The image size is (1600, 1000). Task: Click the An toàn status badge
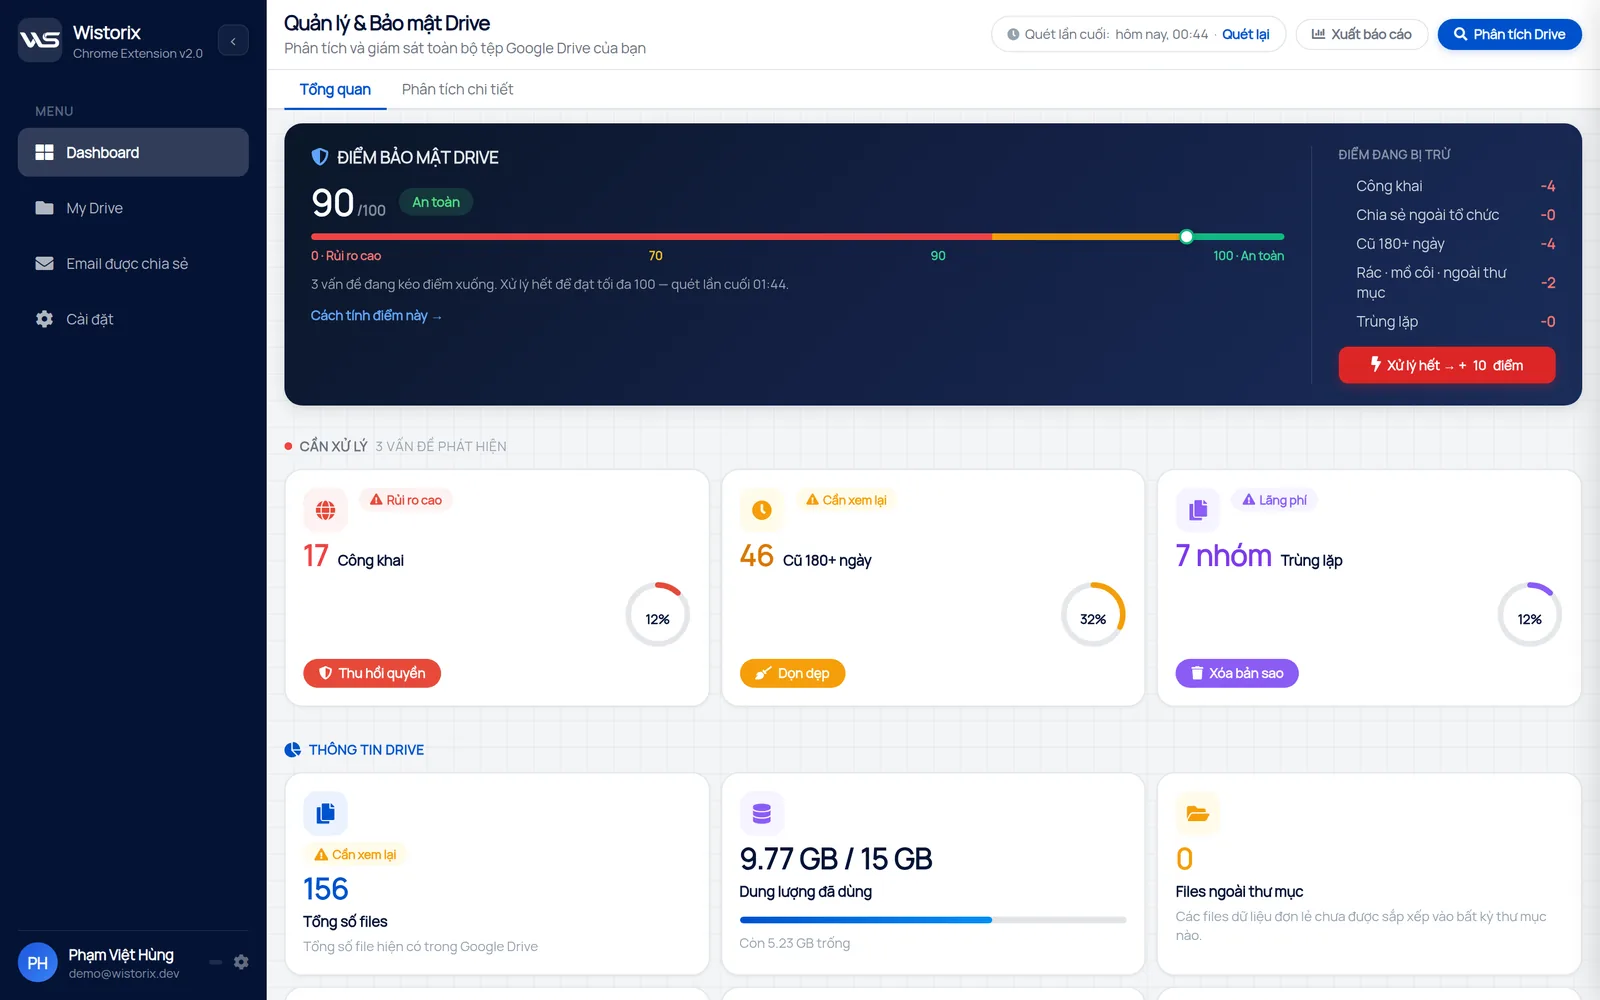(436, 202)
